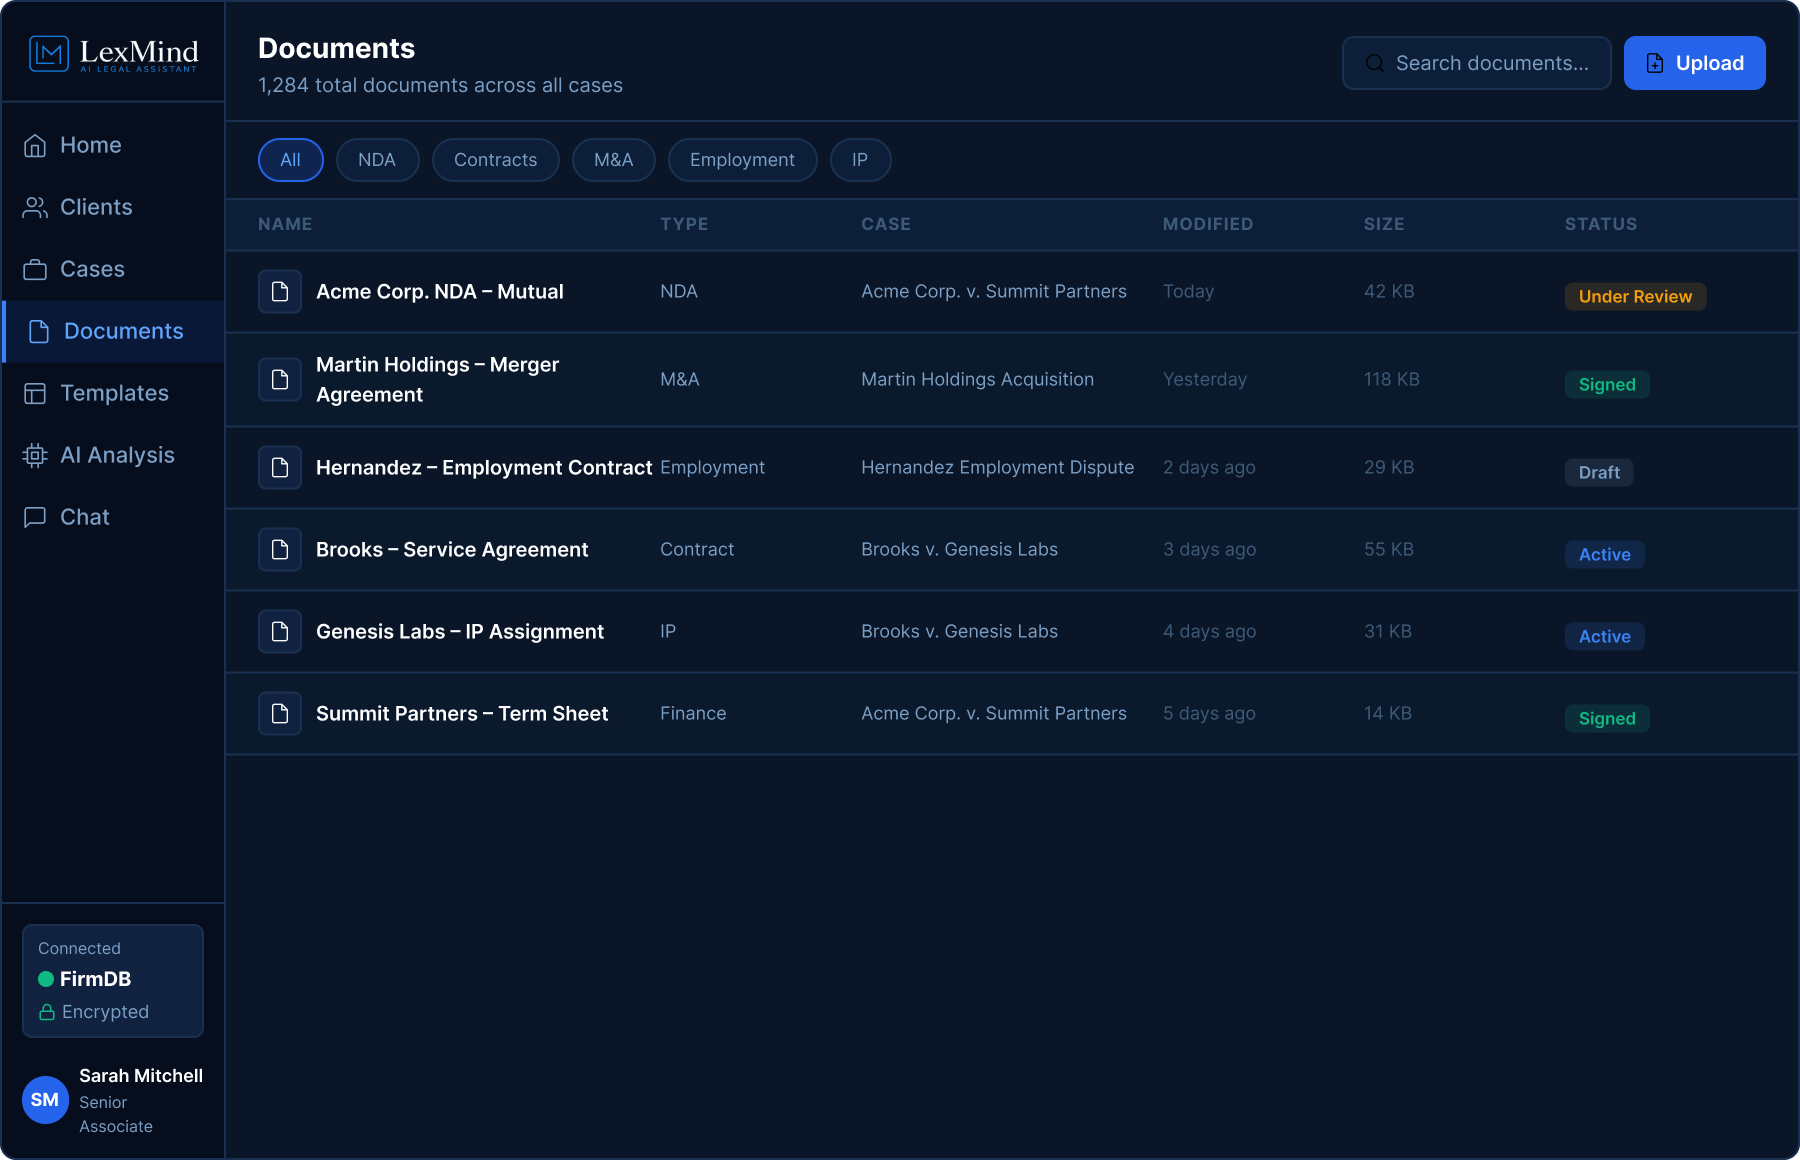Sort by the MODIFIED column header
The image size is (1800, 1160).
pyautogui.click(x=1208, y=224)
